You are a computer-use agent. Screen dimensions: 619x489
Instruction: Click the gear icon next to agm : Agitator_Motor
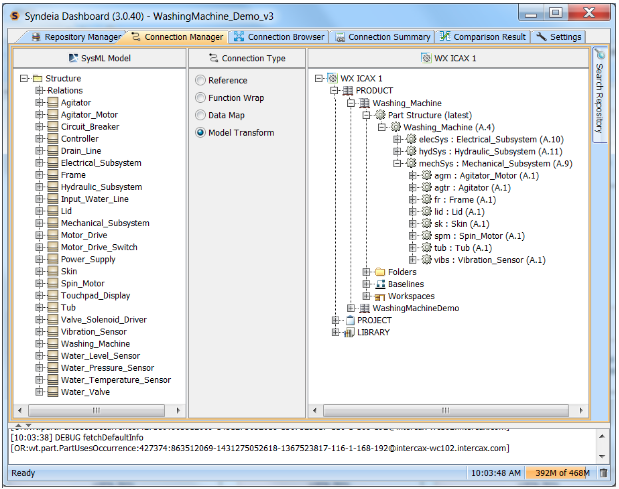click(426, 175)
